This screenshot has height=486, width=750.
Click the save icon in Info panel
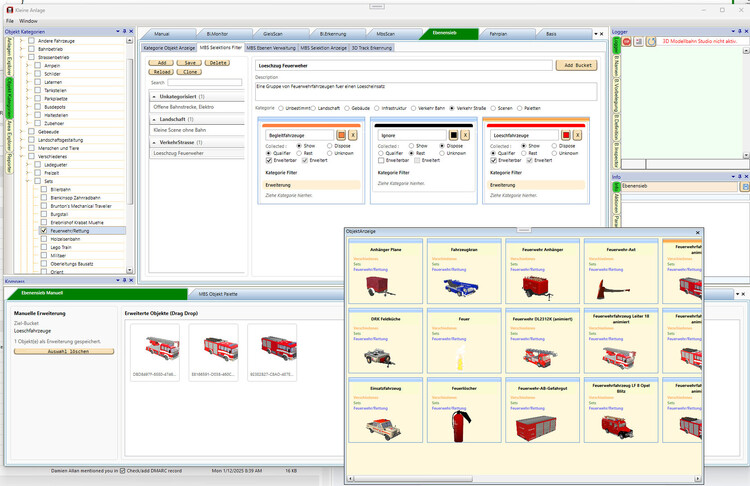point(744,186)
